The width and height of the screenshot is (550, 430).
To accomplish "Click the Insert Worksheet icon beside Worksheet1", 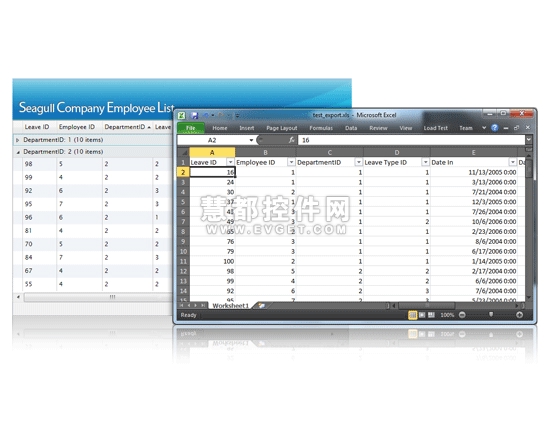I will tap(262, 306).
